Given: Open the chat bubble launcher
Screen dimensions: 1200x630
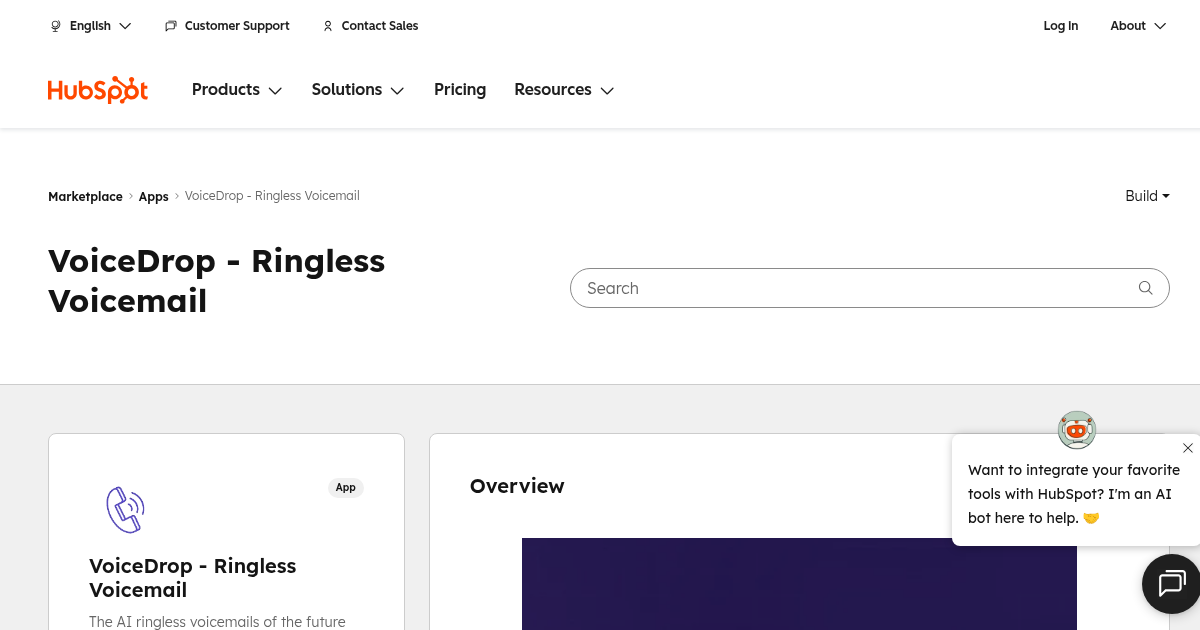Looking at the screenshot, I should [x=1171, y=583].
